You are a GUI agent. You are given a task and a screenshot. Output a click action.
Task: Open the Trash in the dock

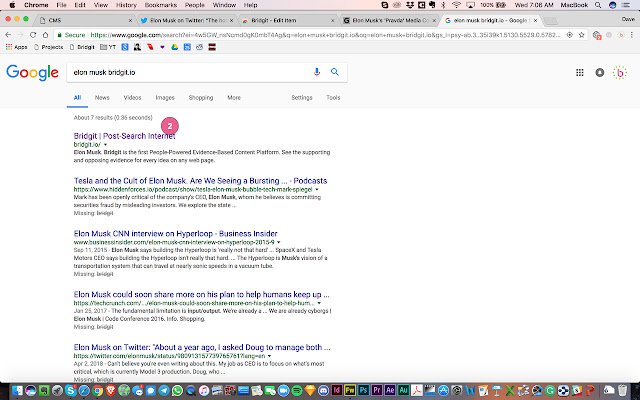(x=622, y=391)
